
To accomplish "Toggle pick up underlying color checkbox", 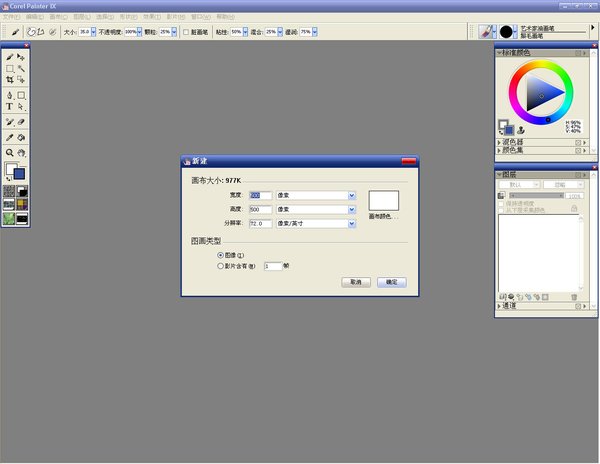I will (x=501, y=210).
